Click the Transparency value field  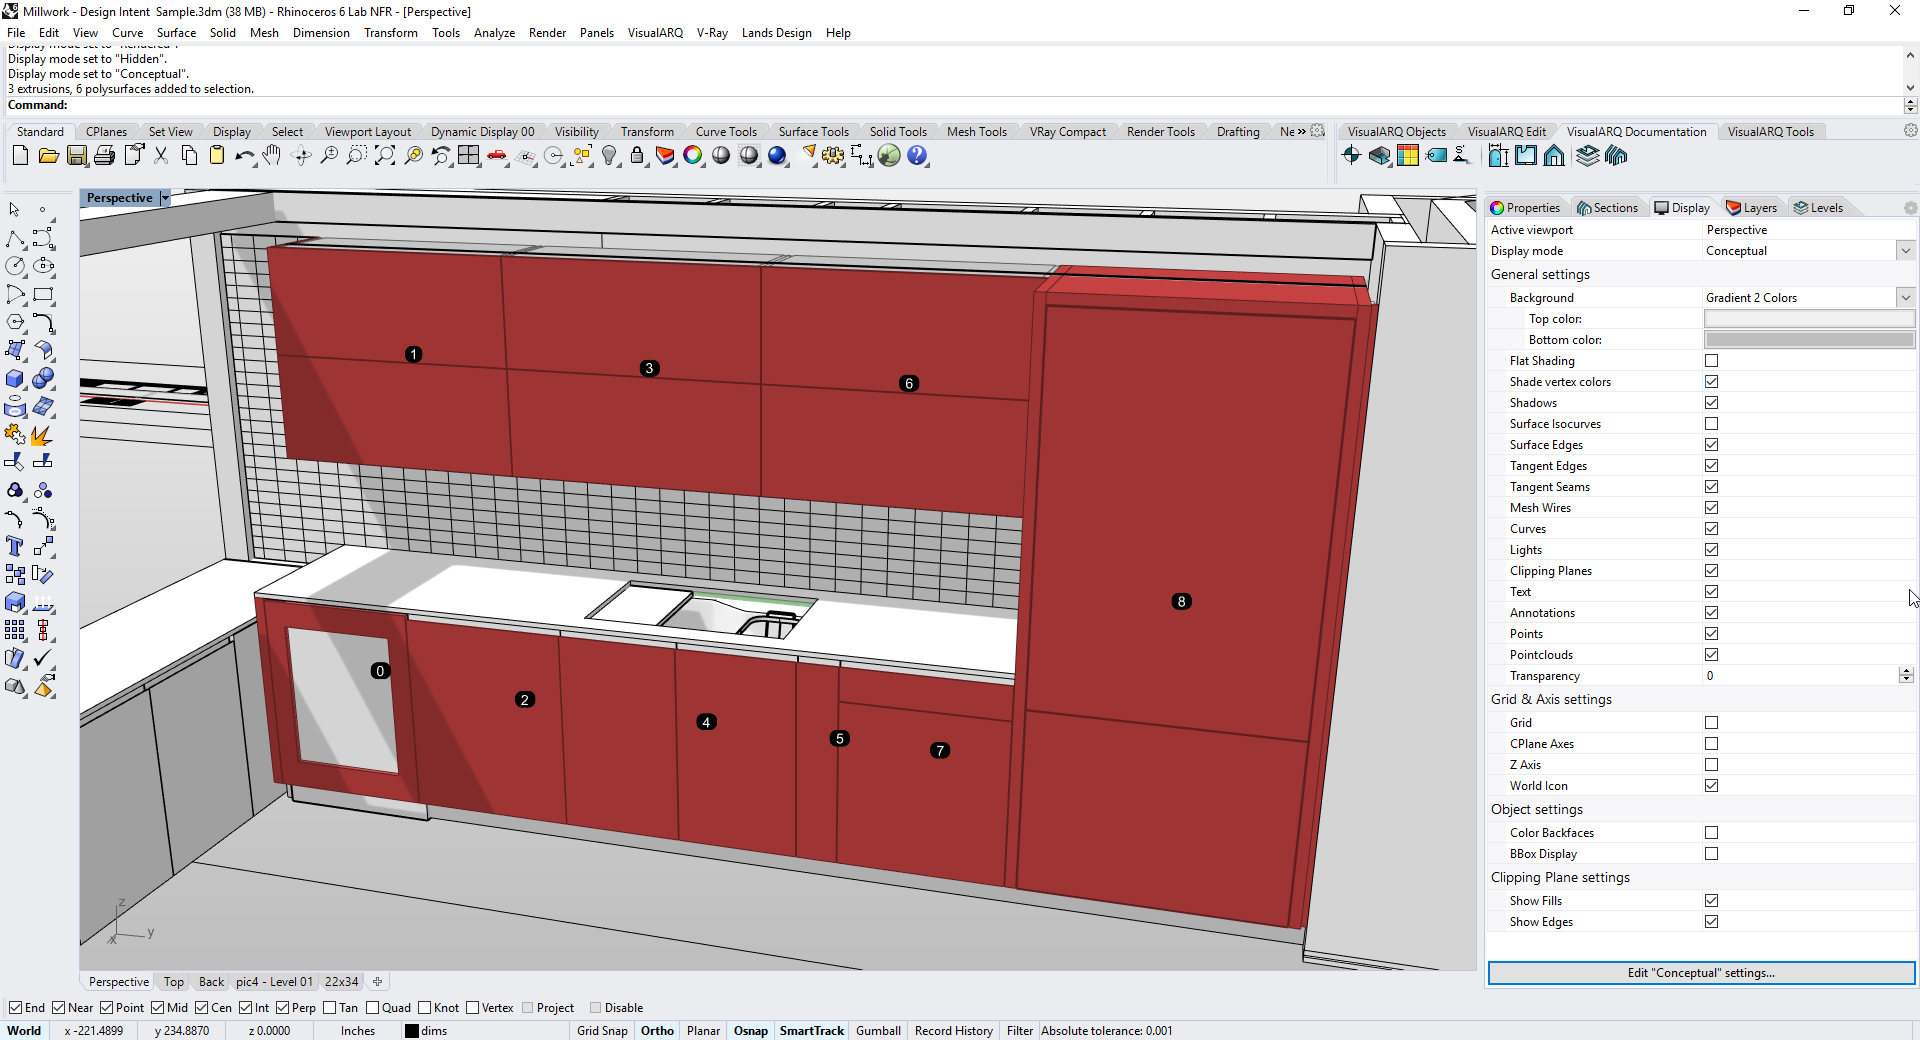(1800, 676)
